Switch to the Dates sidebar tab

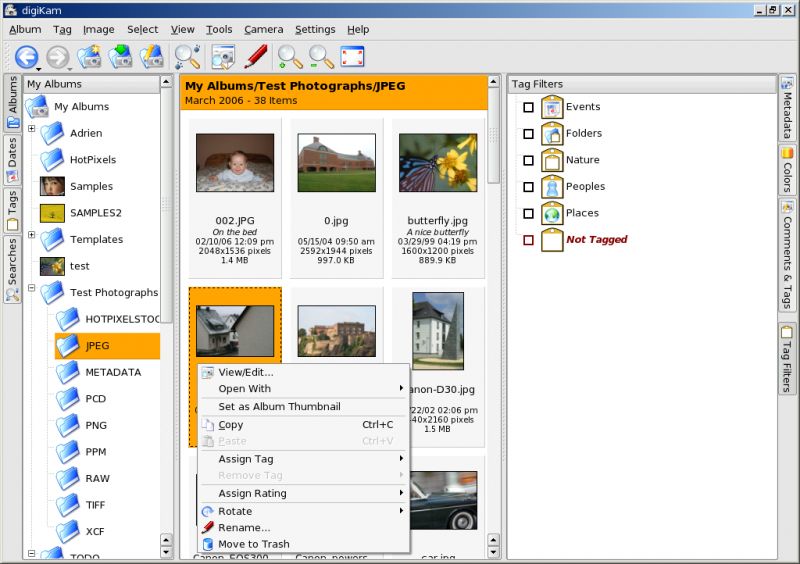click(x=12, y=160)
